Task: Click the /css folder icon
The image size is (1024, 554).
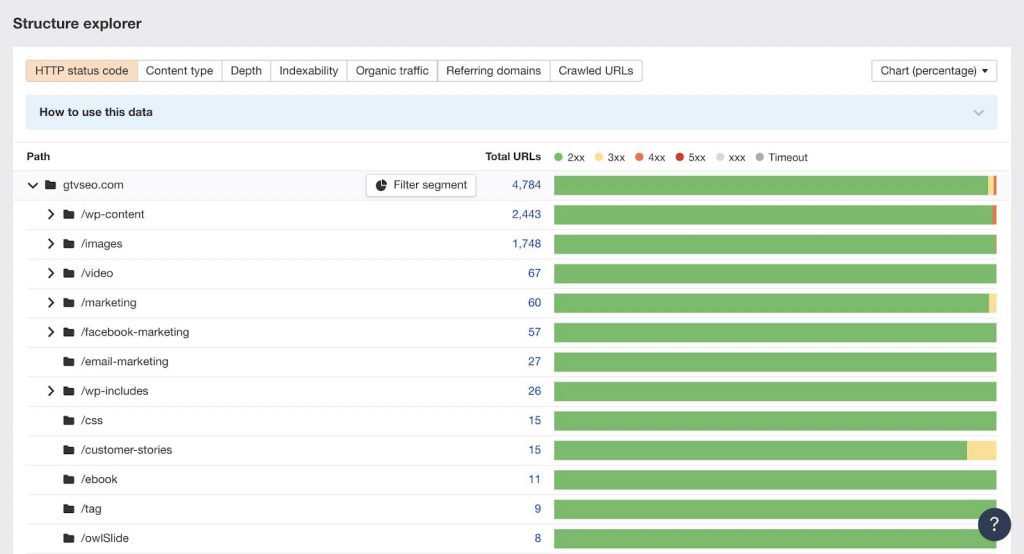Action: (x=69, y=421)
